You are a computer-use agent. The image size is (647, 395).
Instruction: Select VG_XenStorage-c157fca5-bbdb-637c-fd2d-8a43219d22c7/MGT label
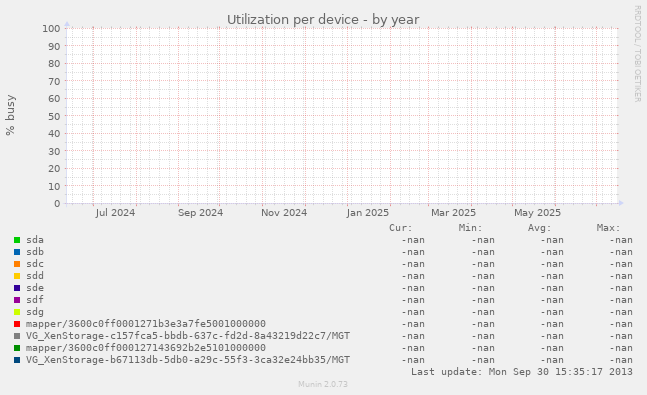coord(188,336)
